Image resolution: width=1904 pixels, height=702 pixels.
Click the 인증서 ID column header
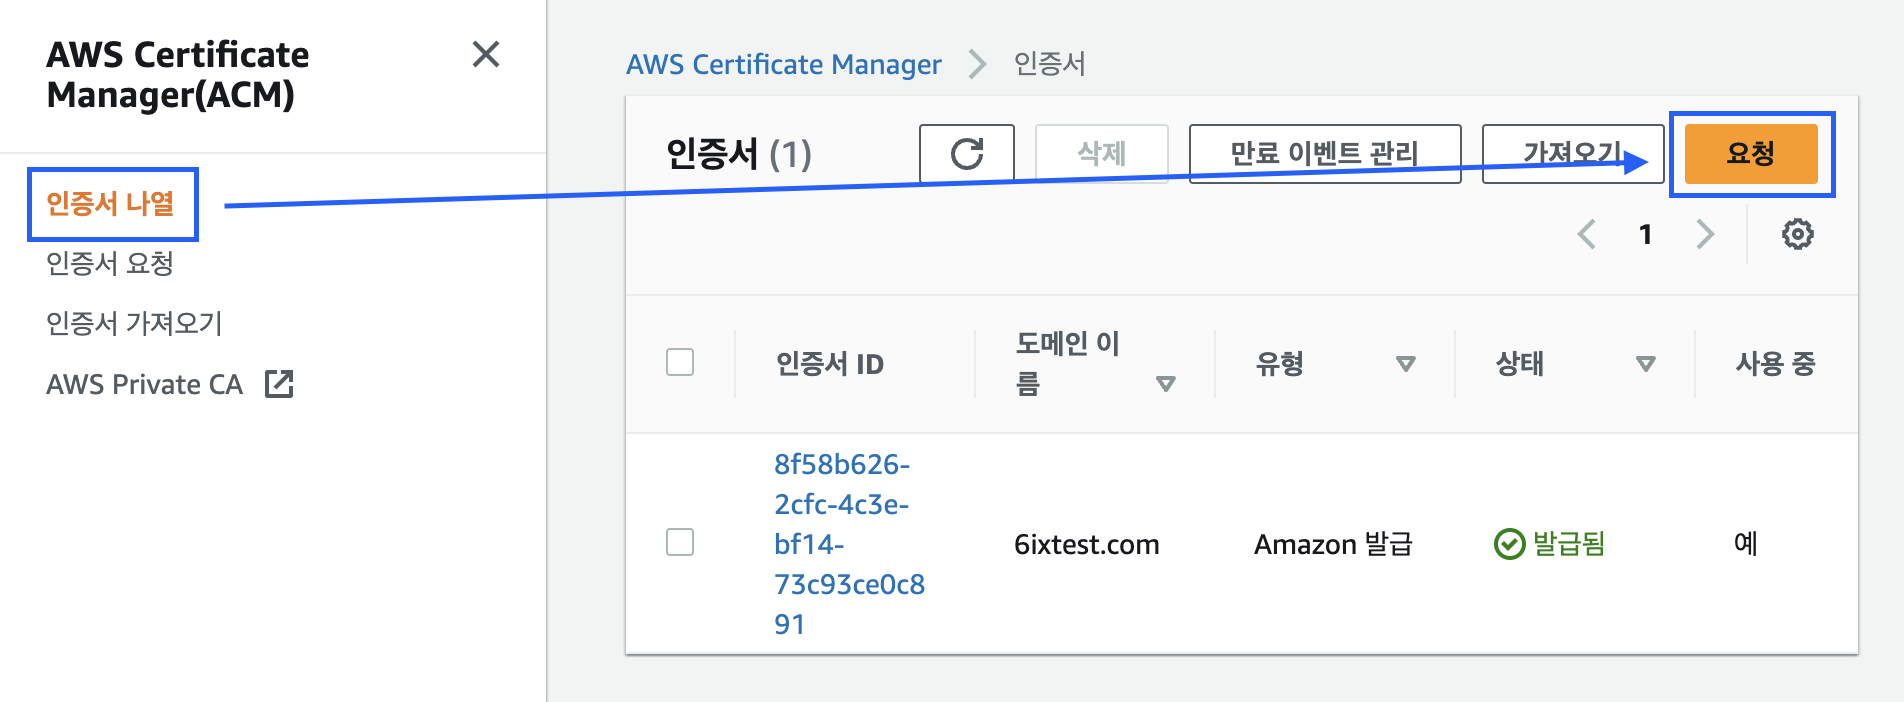pos(830,364)
